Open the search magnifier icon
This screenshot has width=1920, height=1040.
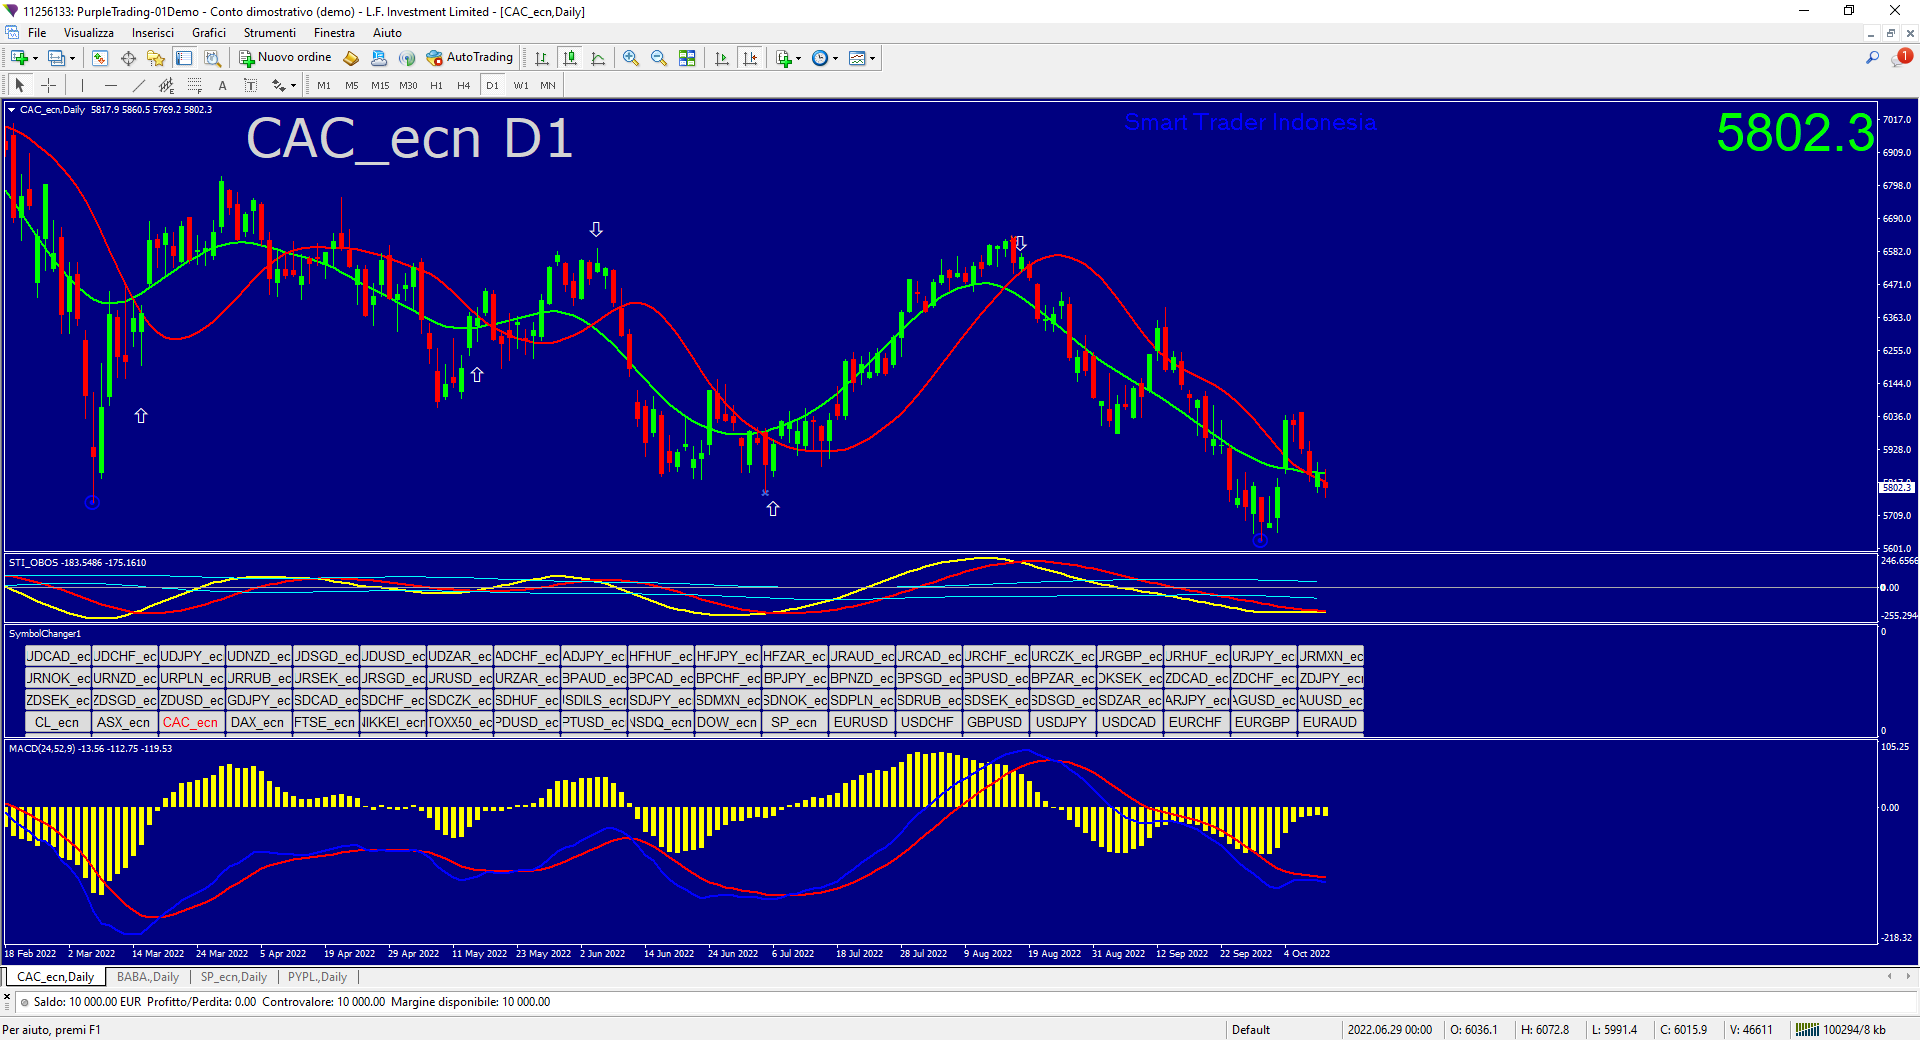tap(1872, 58)
